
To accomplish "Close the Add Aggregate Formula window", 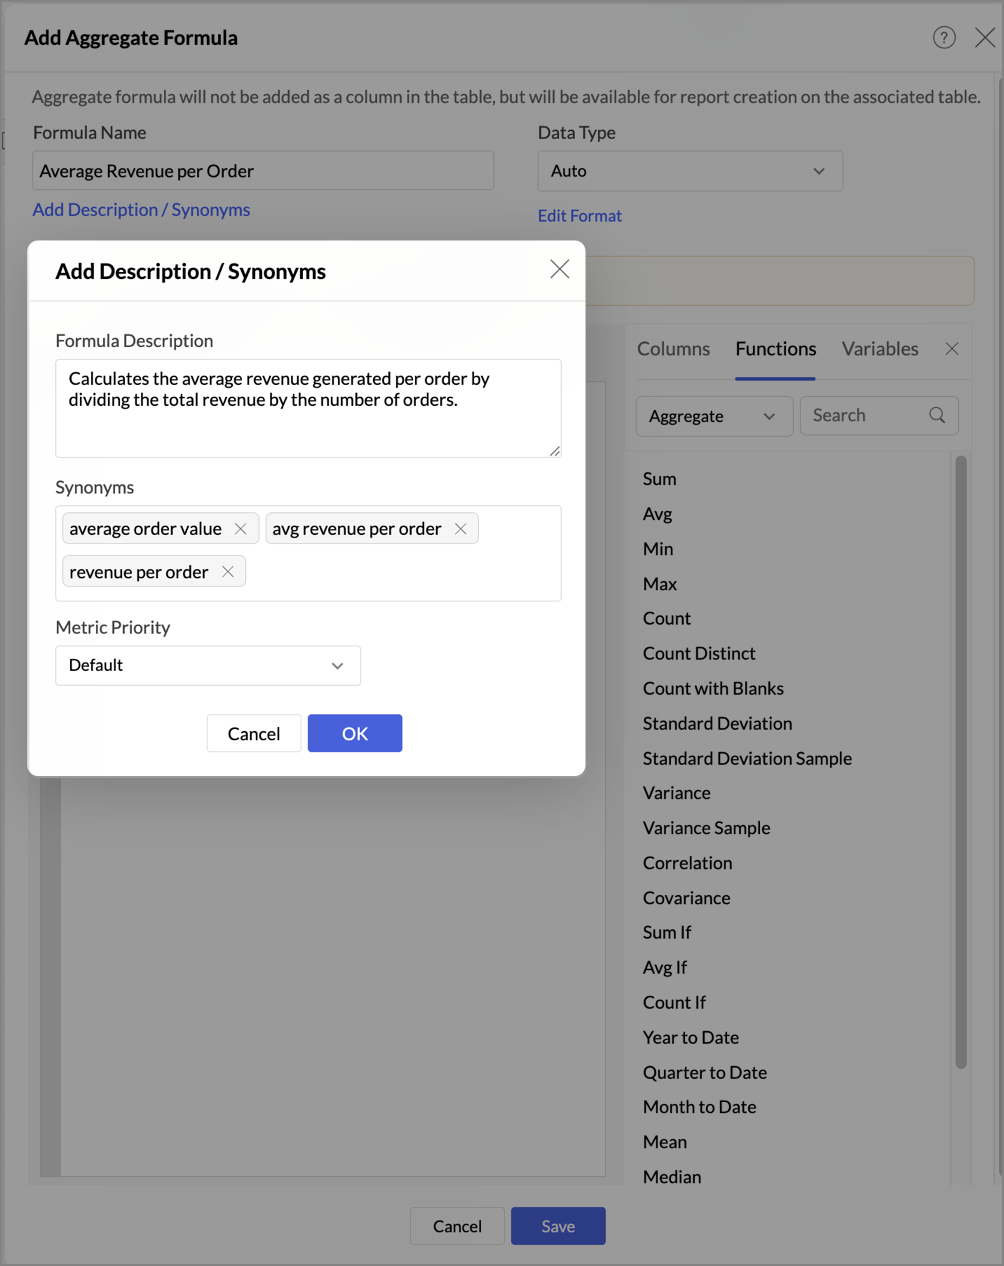I will point(985,38).
